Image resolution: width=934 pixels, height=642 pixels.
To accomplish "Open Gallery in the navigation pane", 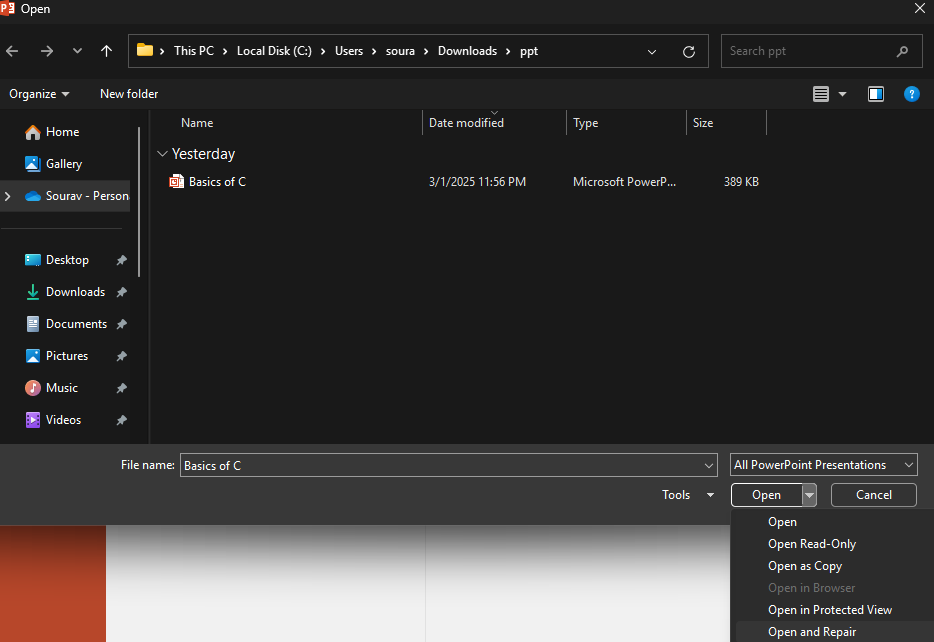I will pyautogui.click(x=64, y=164).
